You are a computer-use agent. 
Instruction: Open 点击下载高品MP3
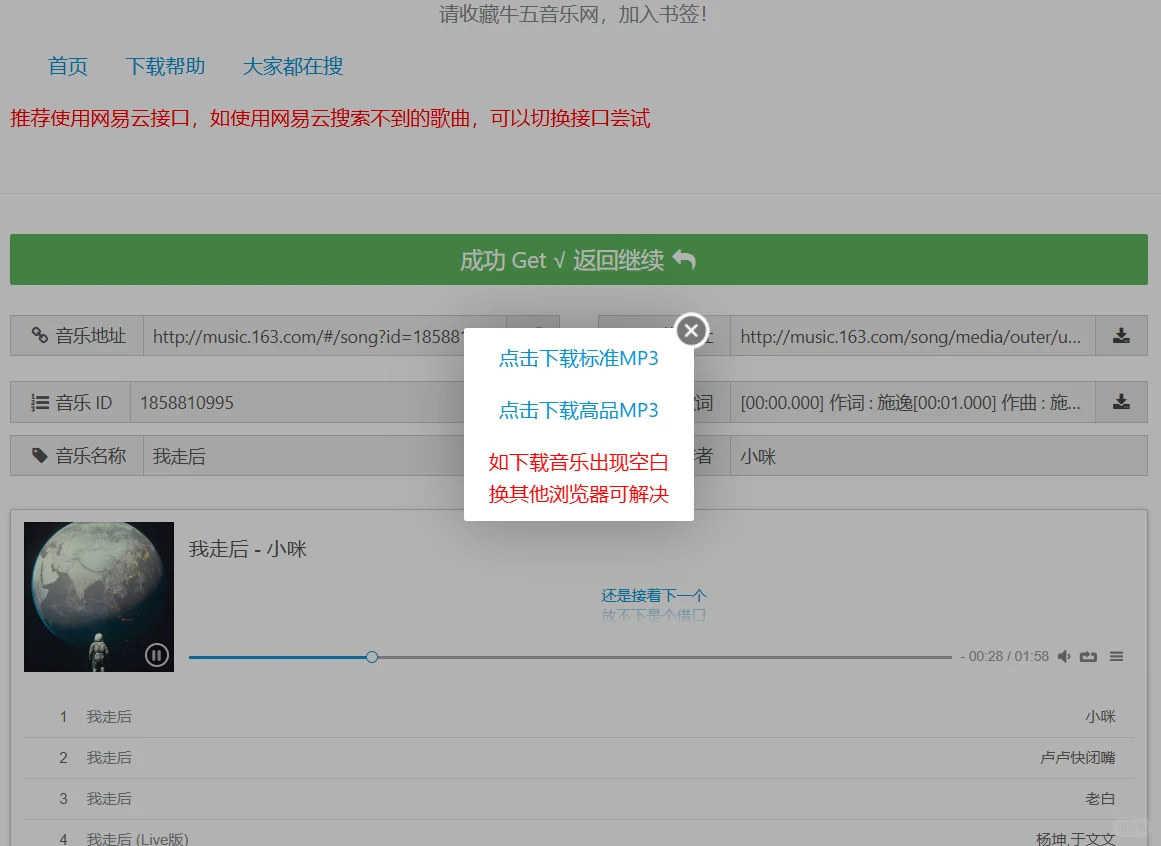[x=578, y=410]
